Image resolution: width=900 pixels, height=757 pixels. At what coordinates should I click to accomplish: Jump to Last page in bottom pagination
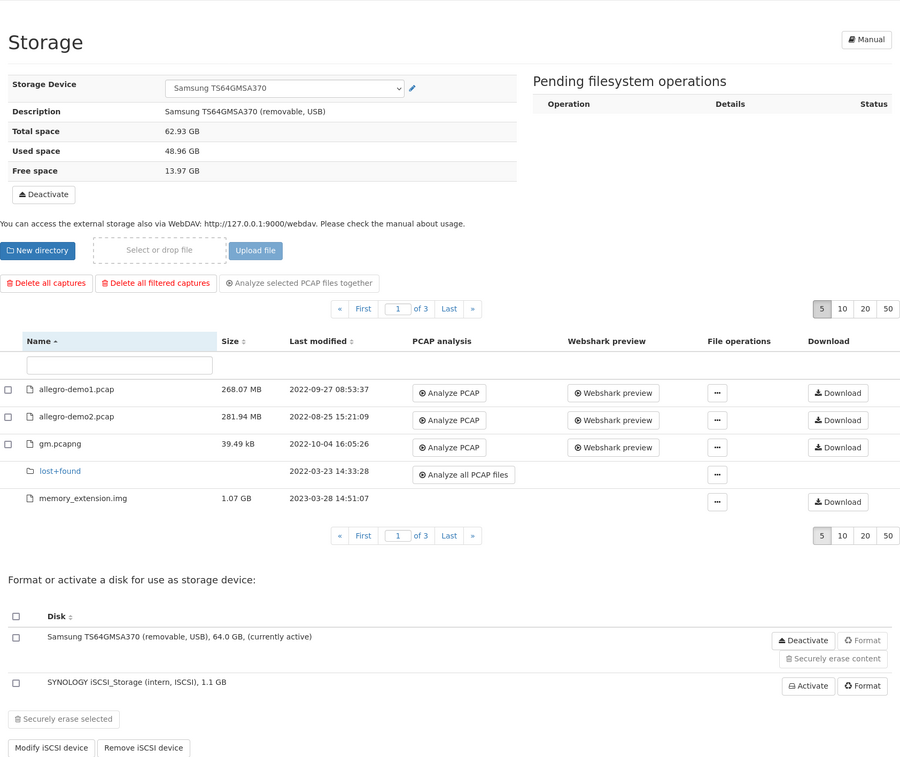click(x=449, y=536)
